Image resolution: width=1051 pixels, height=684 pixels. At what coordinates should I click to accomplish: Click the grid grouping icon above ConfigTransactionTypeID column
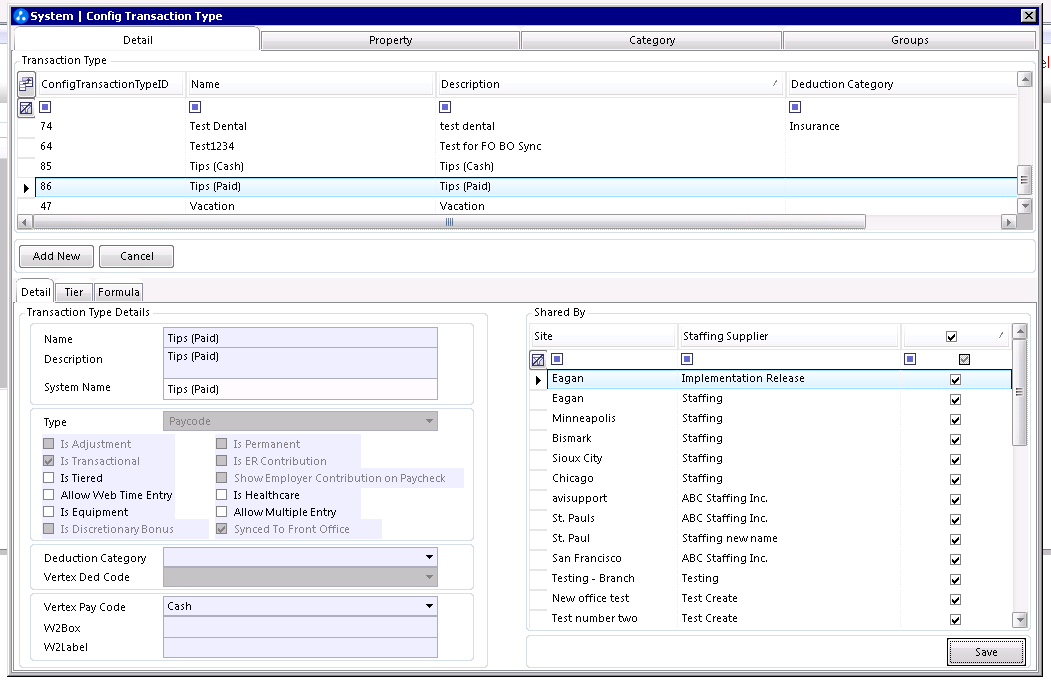click(25, 83)
